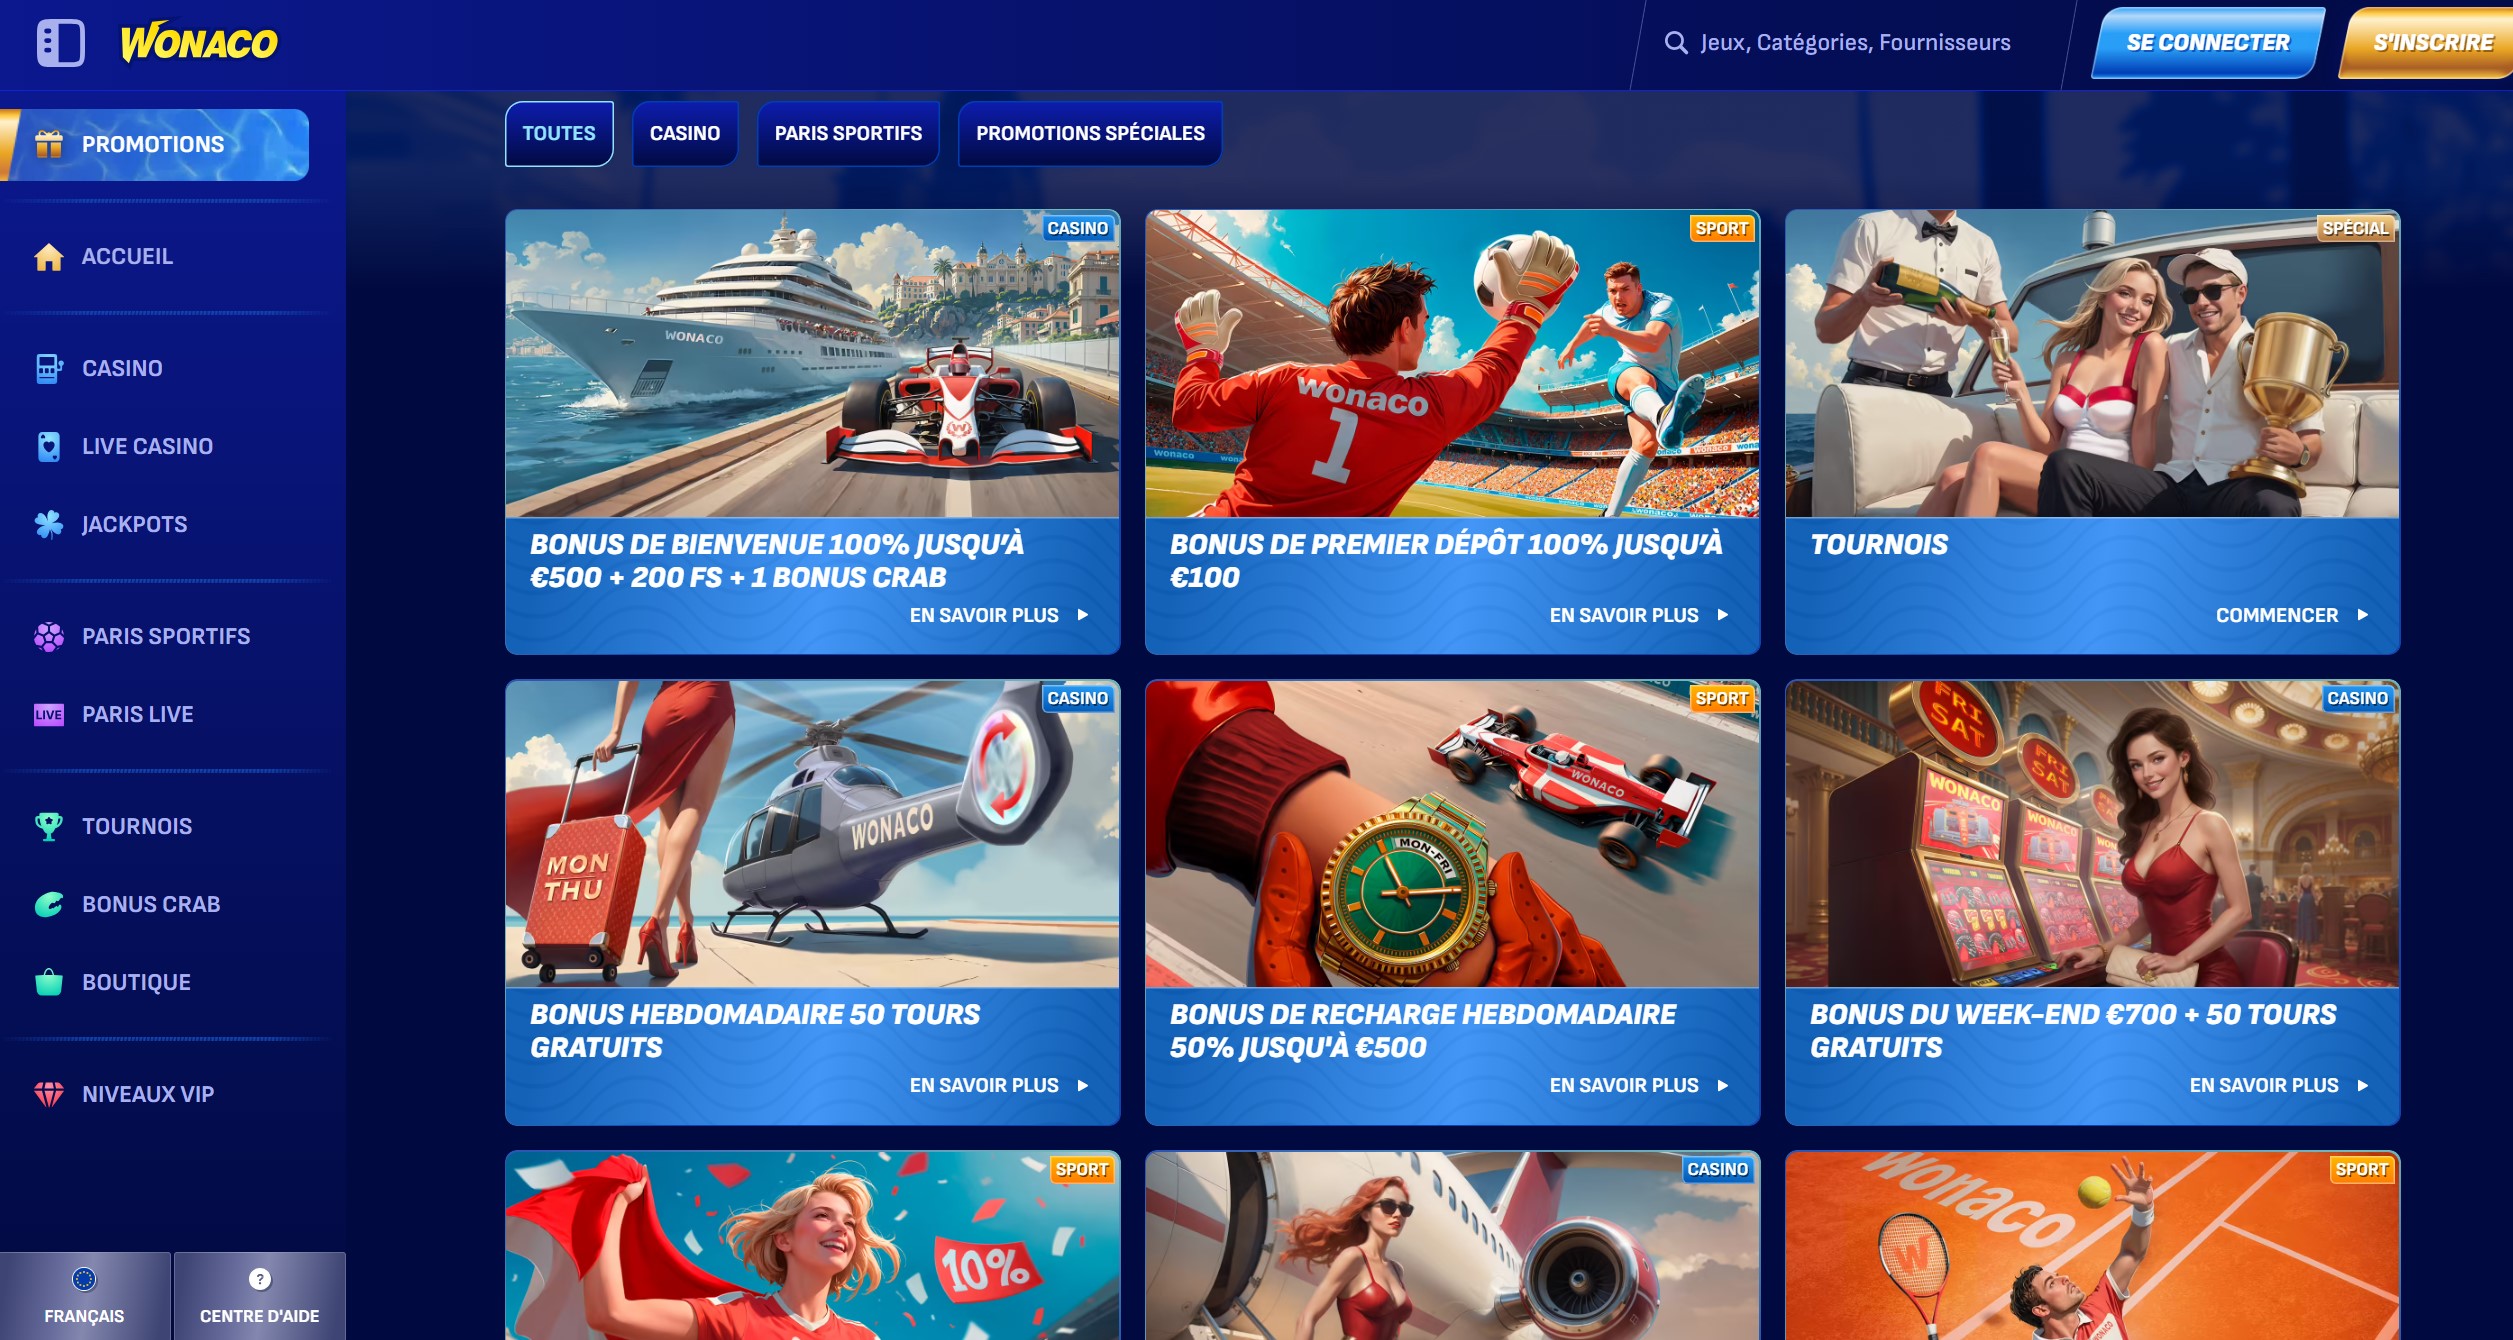2513x1340 pixels.
Task: Click the Niveaux VIP diamond icon
Action: click(x=49, y=1095)
